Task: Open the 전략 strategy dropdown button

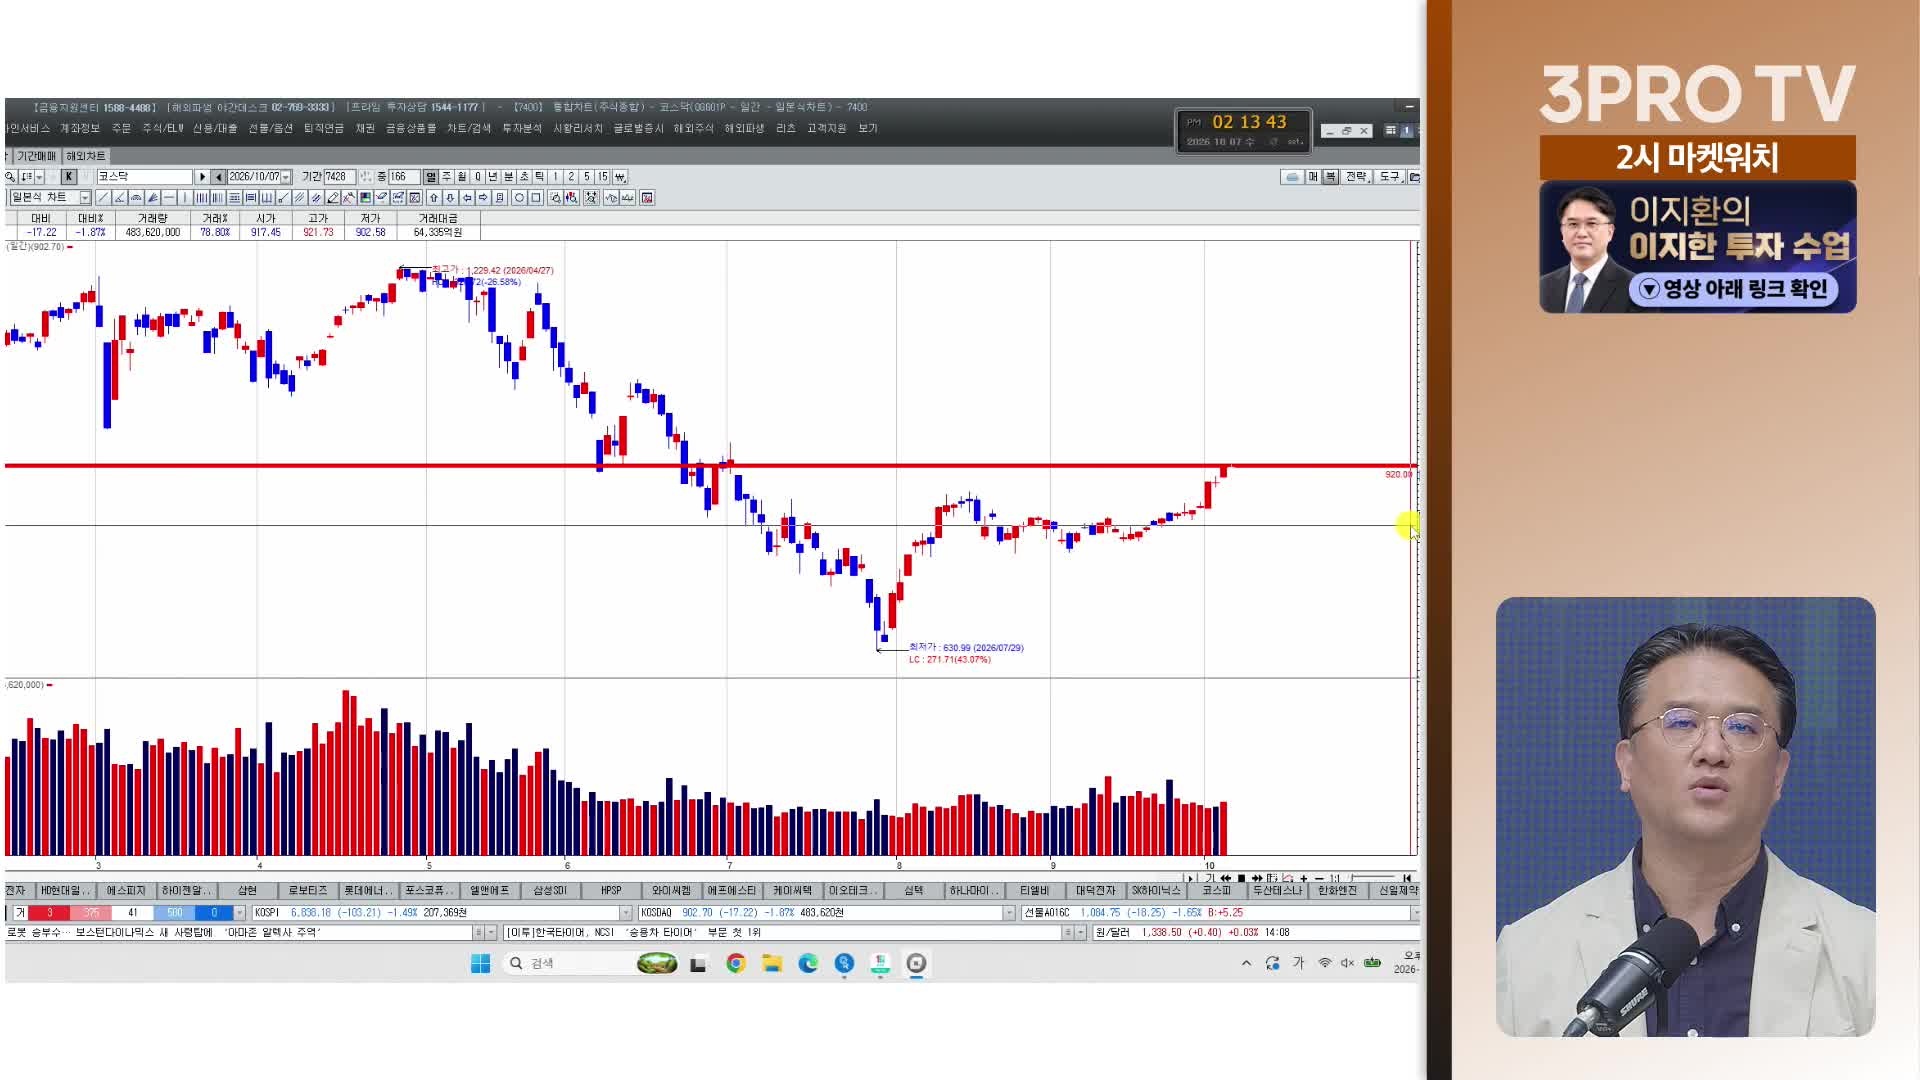Action: [x=1356, y=177]
